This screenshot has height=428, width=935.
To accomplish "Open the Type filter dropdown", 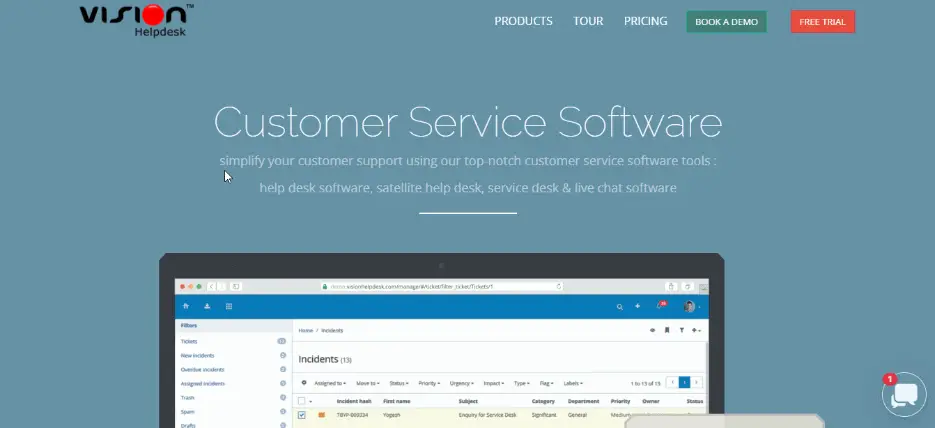I will tap(522, 383).
